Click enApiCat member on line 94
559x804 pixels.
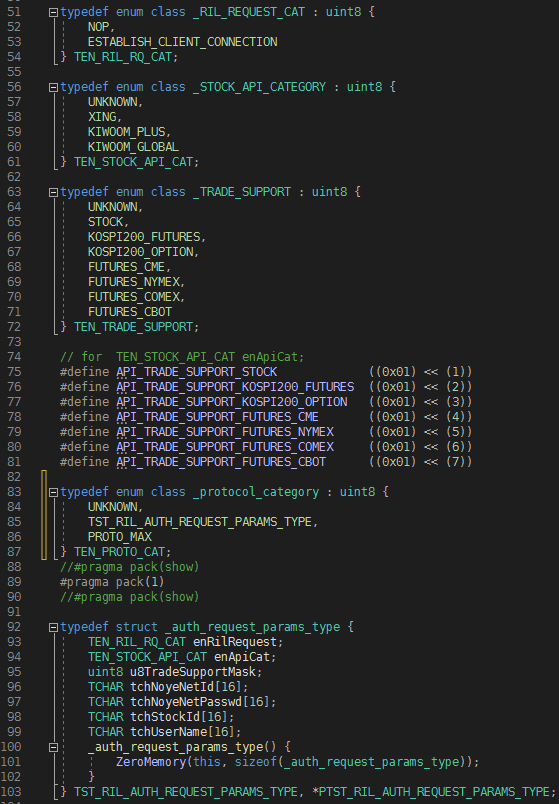(x=242, y=657)
